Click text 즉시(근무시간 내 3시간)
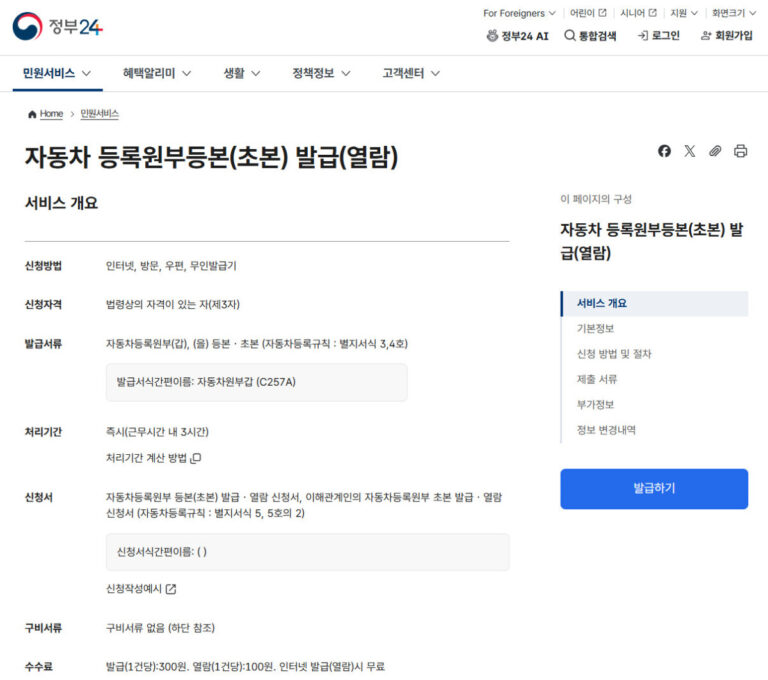 coord(157,432)
